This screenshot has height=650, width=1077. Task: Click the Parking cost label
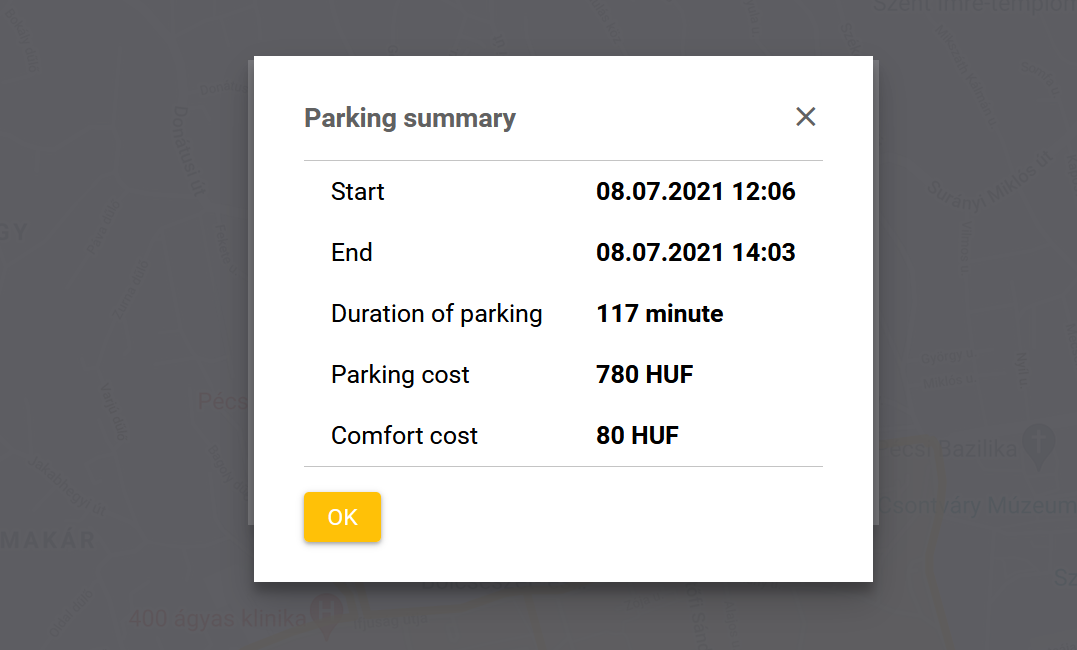400,375
